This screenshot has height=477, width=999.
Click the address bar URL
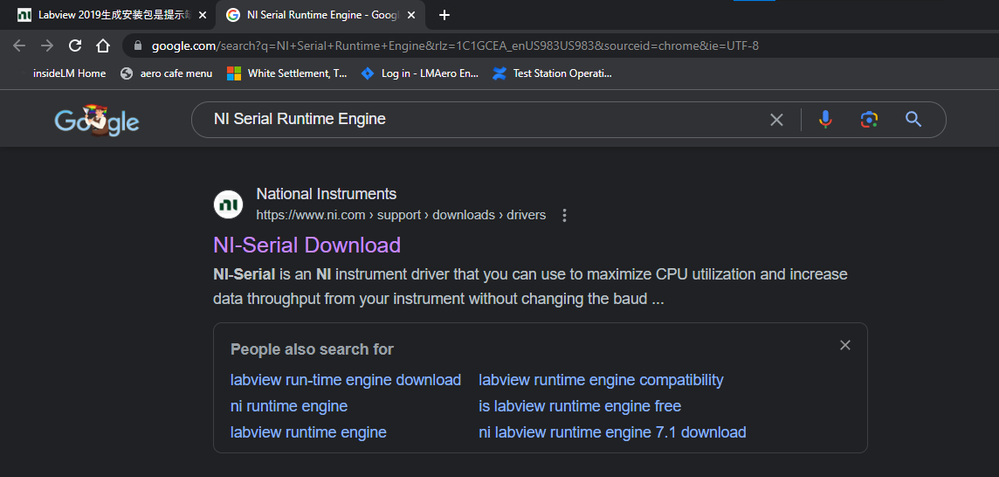(455, 46)
